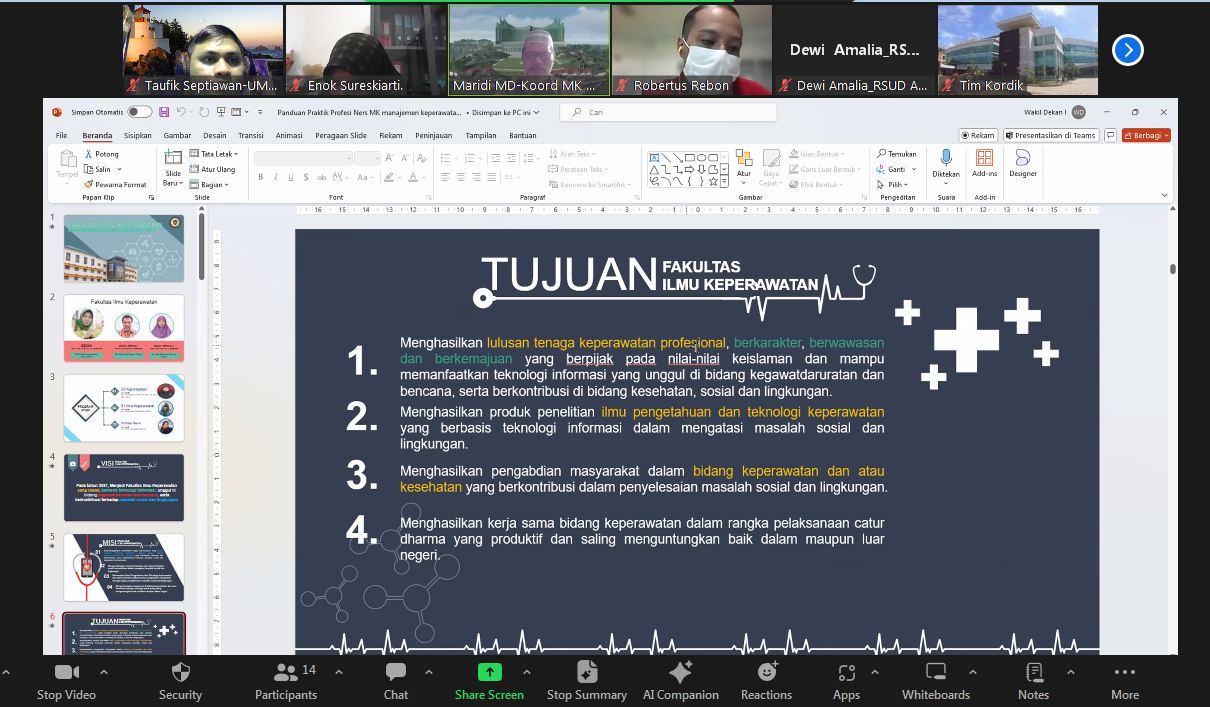
Task: Expand the Bagian section dropdown
Action: pyautogui.click(x=209, y=184)
